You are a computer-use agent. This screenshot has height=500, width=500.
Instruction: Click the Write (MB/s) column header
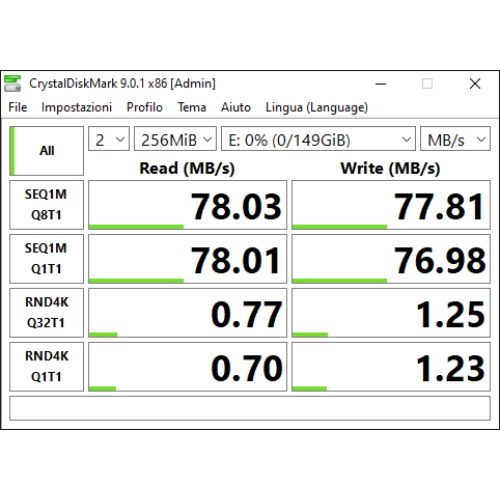pos(390,168)
